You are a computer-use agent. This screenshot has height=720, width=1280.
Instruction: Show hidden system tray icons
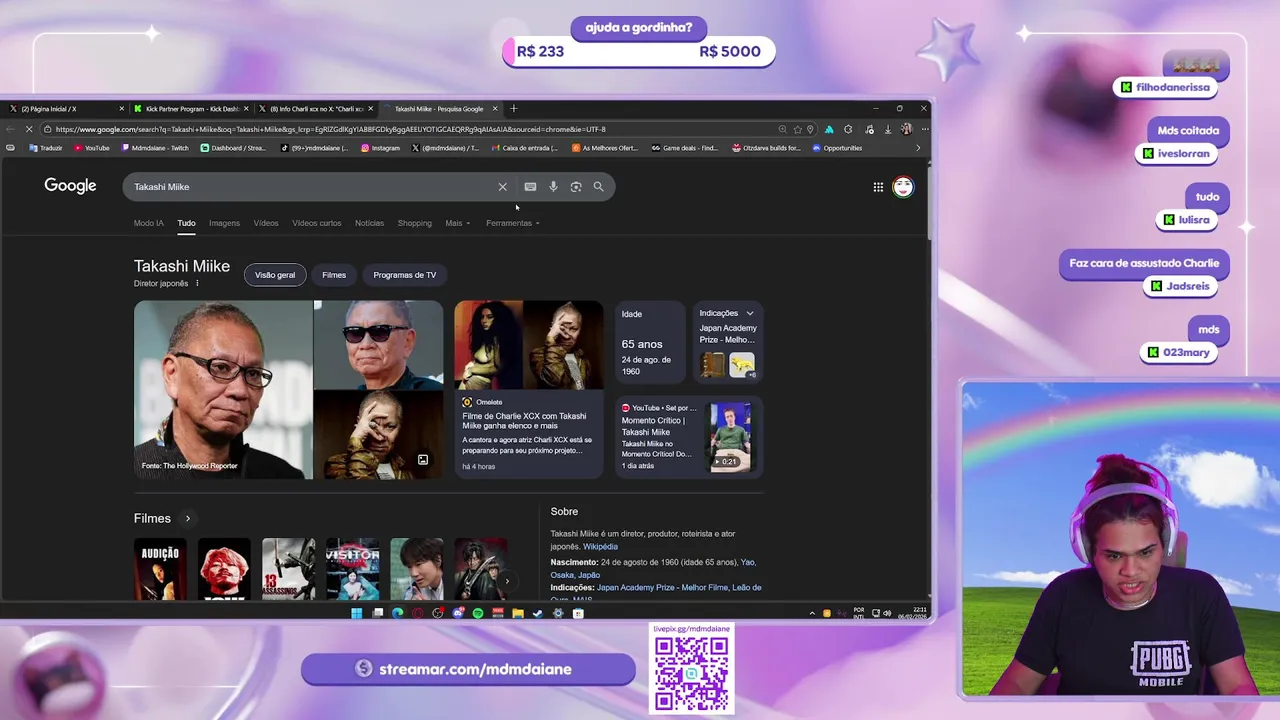tap(812, 613)
